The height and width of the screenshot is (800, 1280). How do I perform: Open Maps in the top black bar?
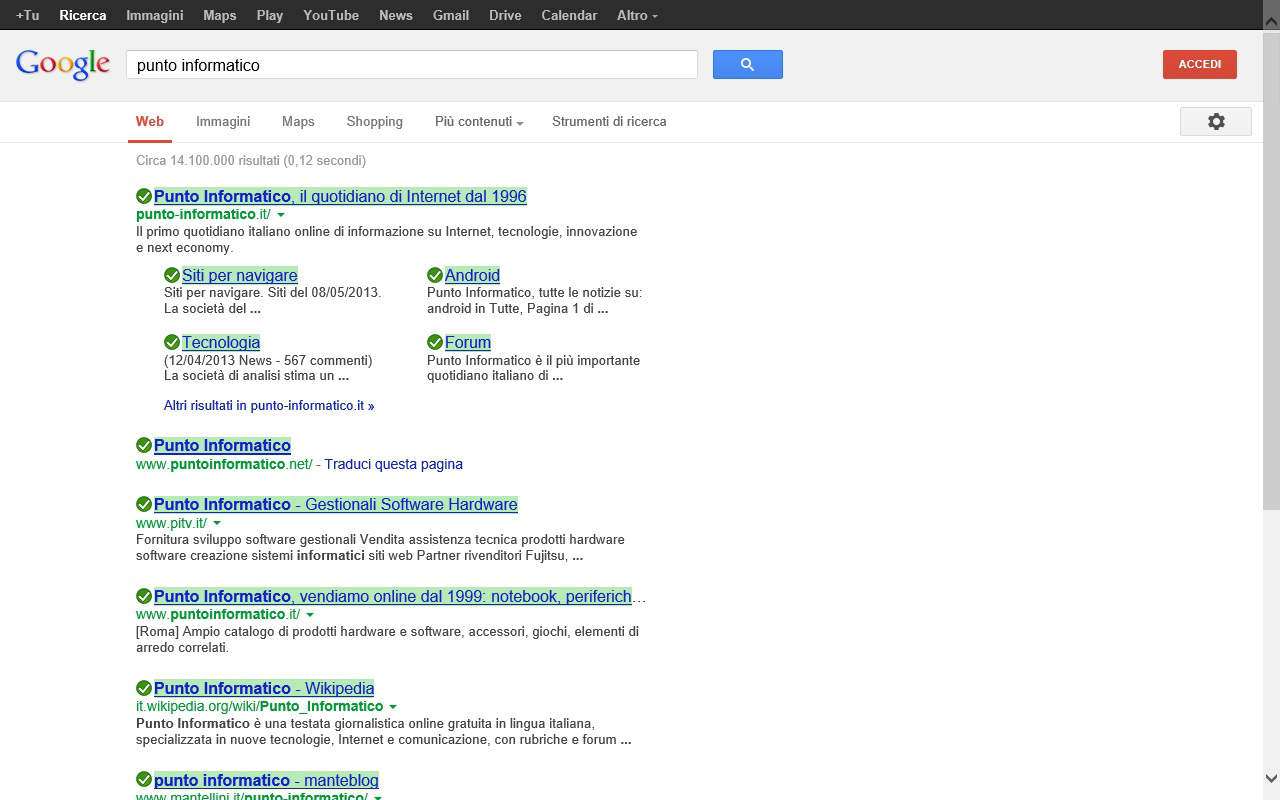click(x=220, y=15)
